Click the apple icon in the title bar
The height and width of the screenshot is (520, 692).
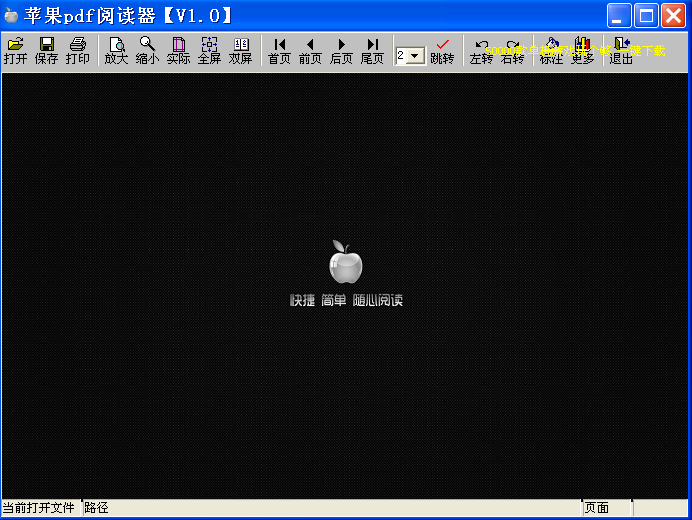[x=11, y=15]
